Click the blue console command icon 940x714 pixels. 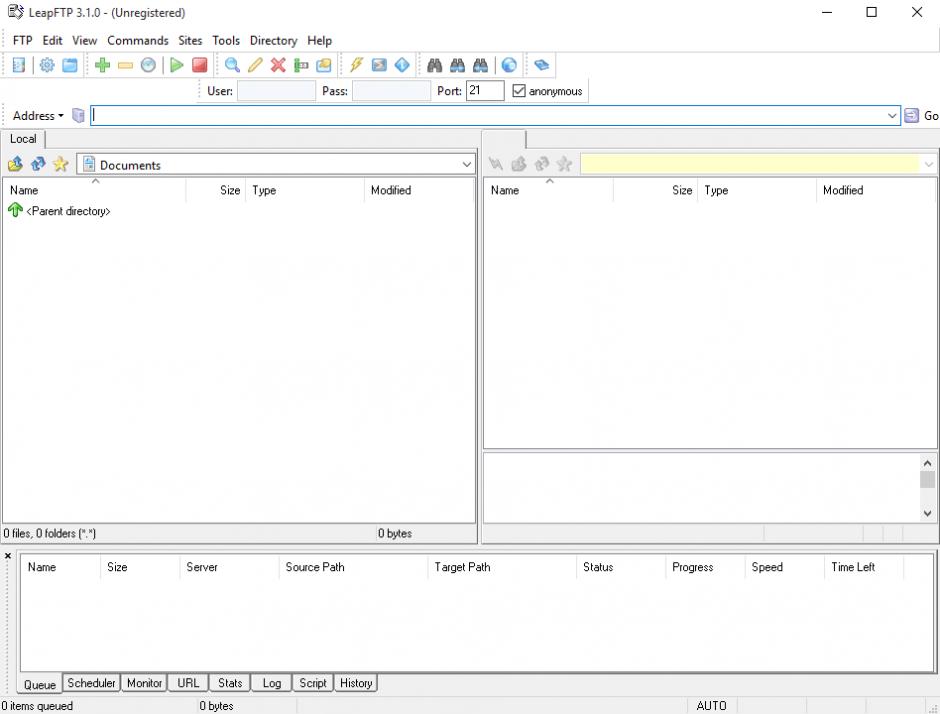(x=379, y=65)
